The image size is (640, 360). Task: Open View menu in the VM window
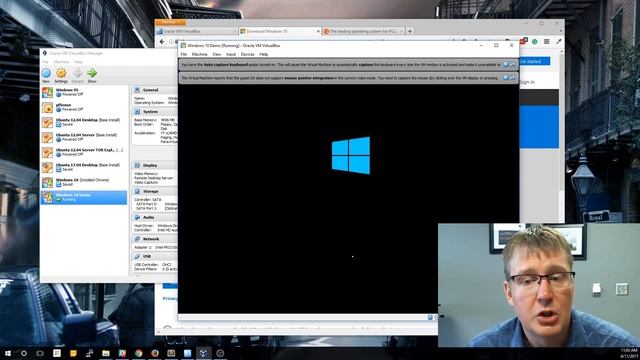(217, 54)
